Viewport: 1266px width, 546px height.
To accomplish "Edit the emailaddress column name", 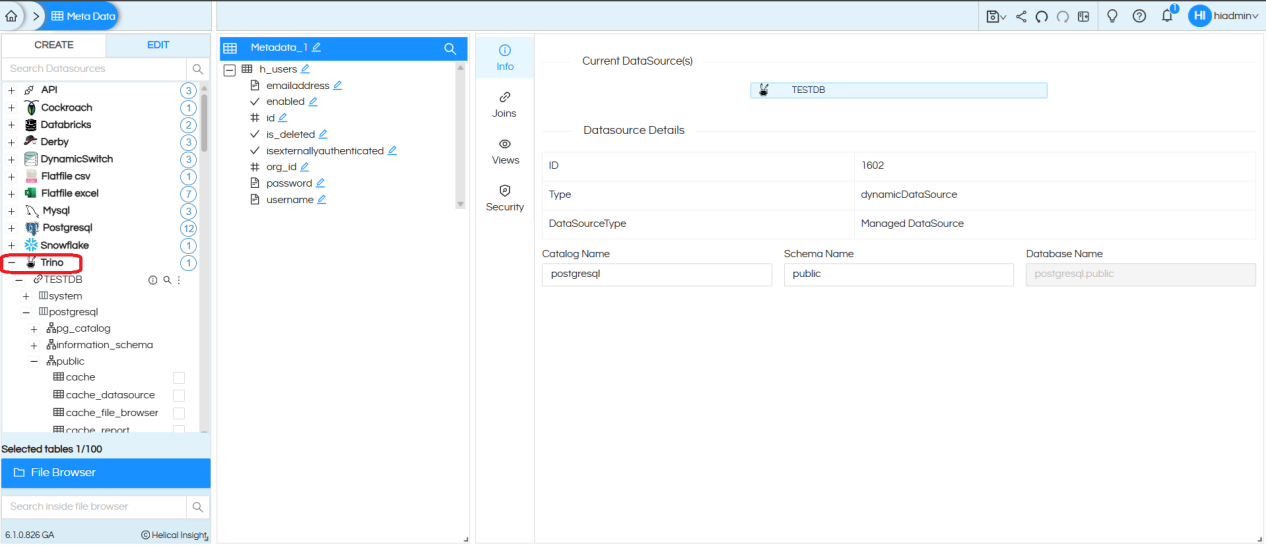I will point(338,86).
